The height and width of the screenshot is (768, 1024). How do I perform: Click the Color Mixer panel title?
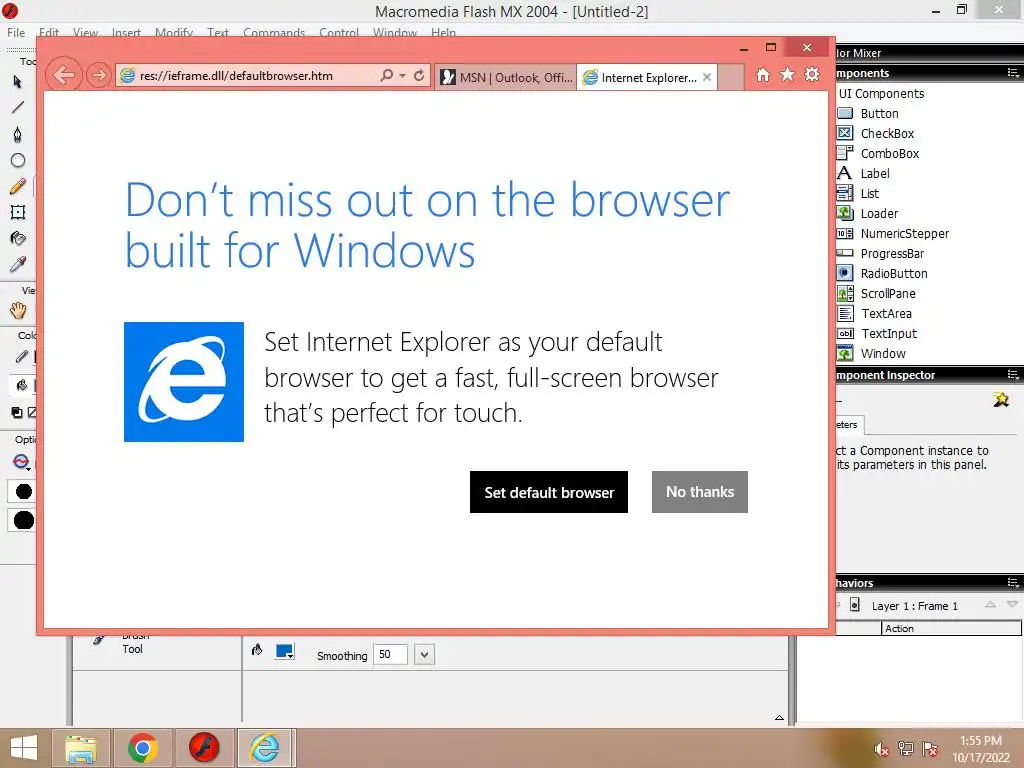[859, 53]
